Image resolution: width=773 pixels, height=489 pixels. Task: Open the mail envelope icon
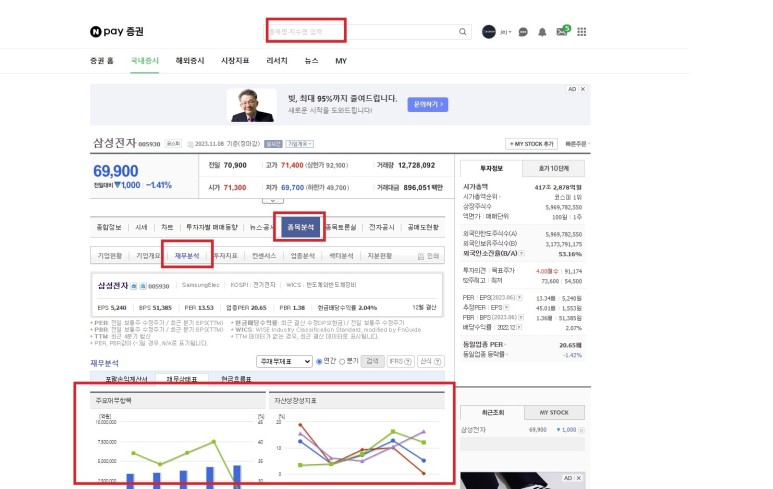(x=562, y=32)
